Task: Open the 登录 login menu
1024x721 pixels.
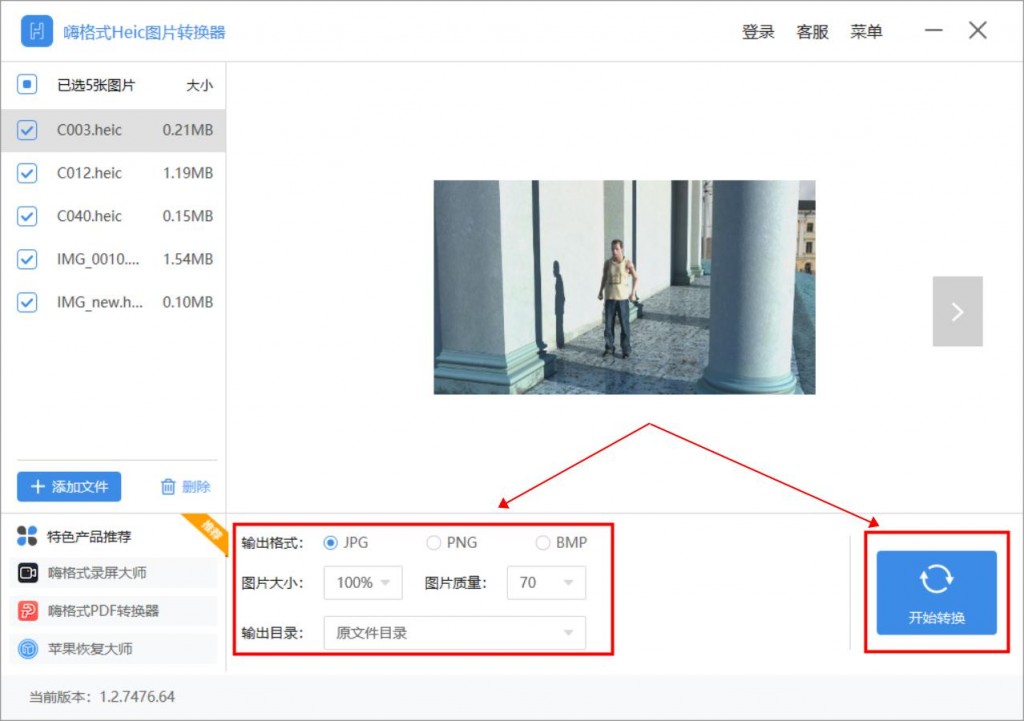Action: pyautogui.click(x=758, y=31)
